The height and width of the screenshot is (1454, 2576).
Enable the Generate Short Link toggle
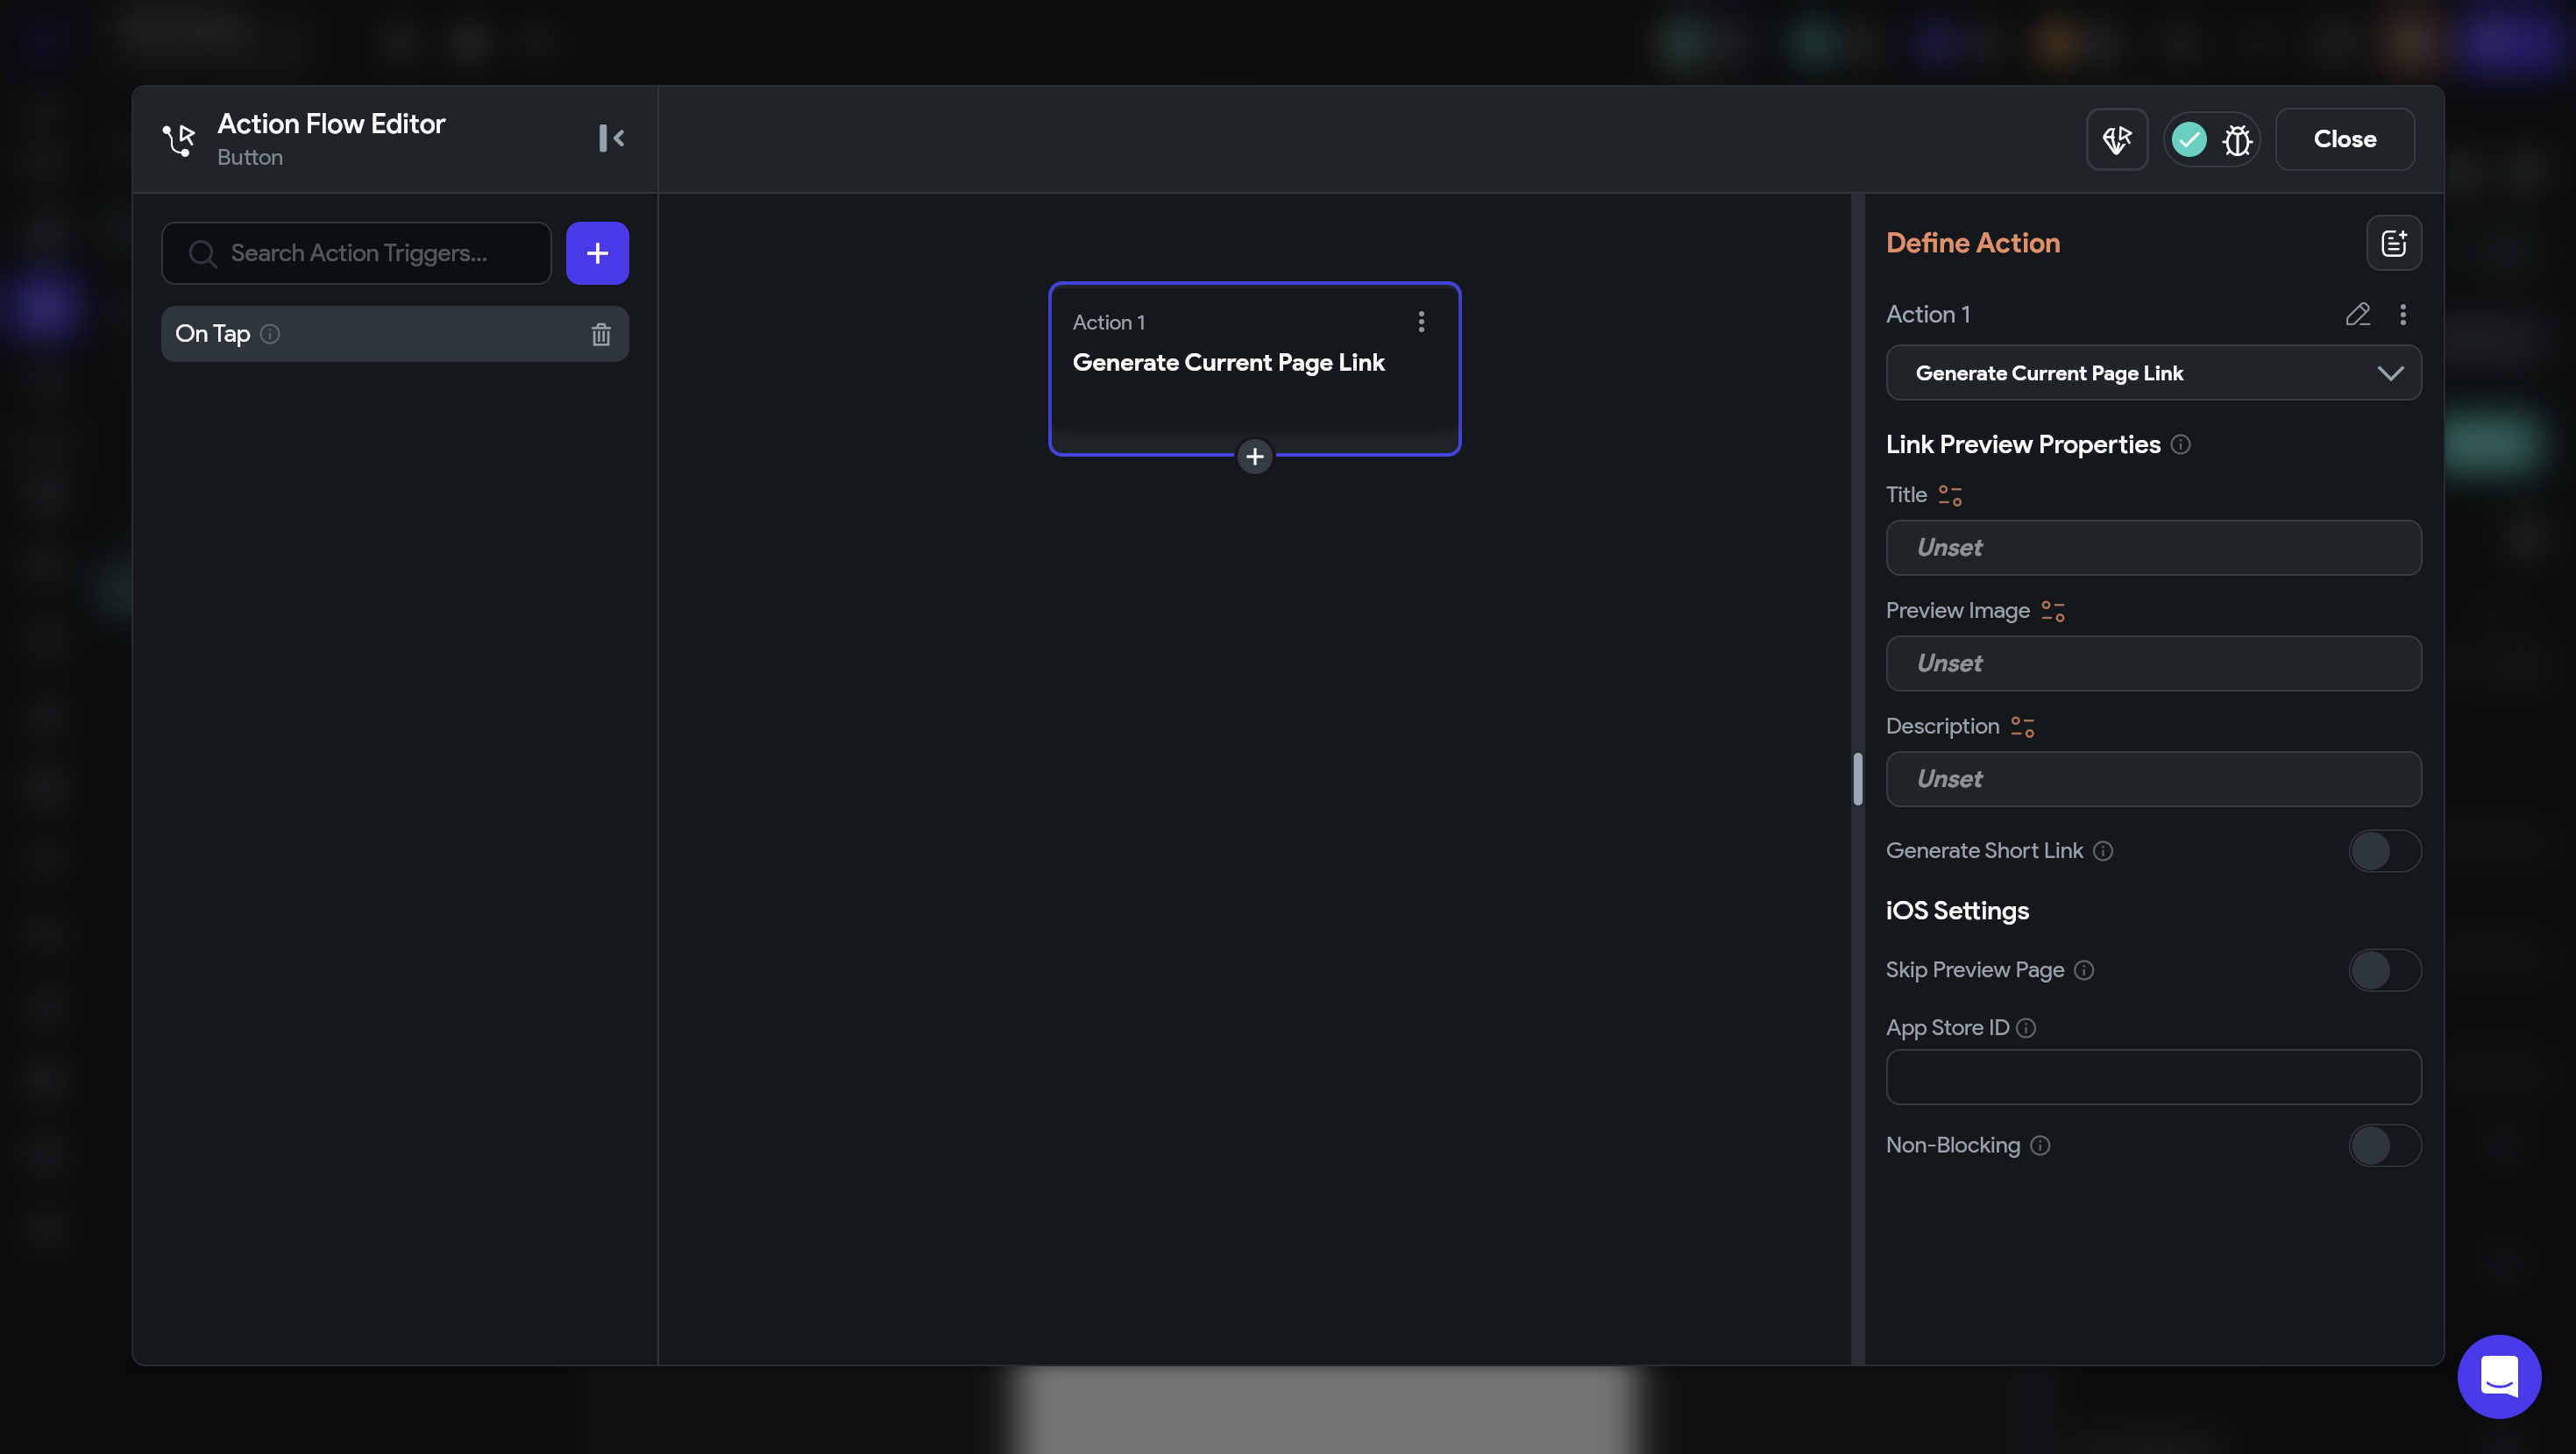click(2384, 851)
